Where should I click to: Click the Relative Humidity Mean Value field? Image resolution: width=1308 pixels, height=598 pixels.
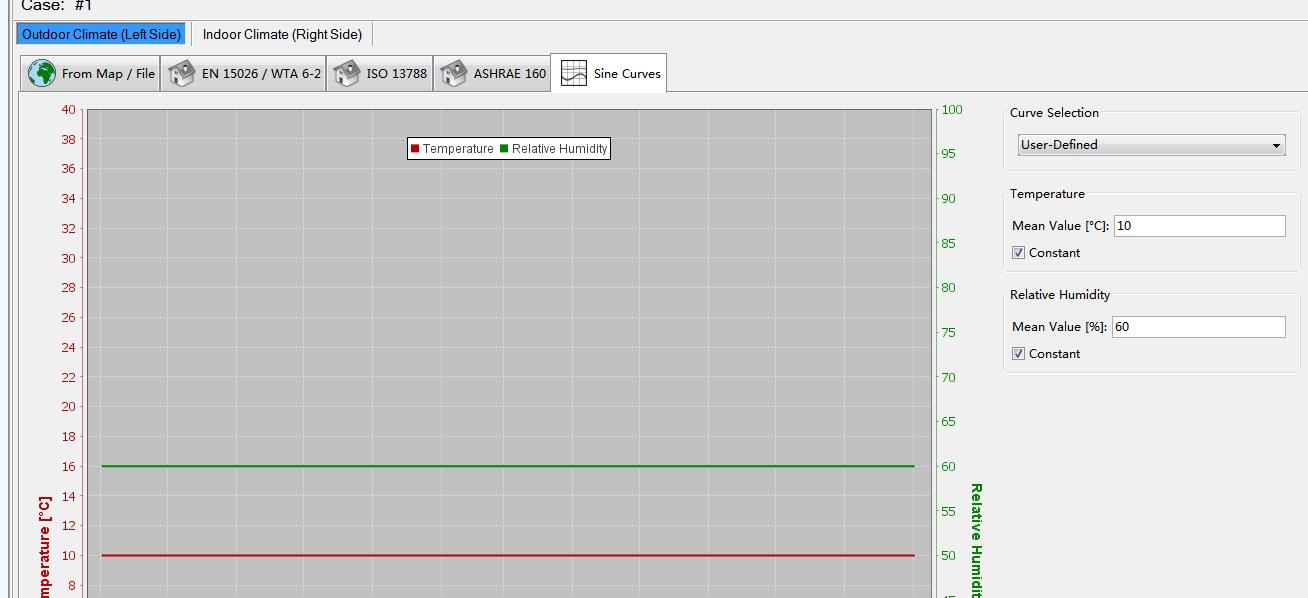(1199, 327)
